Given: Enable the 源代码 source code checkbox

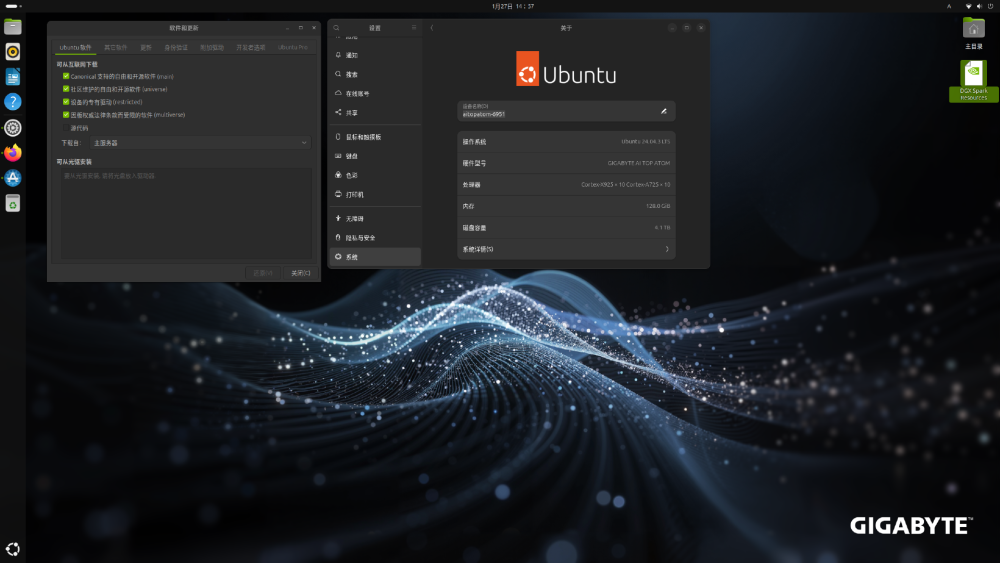Looking at the screenshot, I should tap(66, 128).
